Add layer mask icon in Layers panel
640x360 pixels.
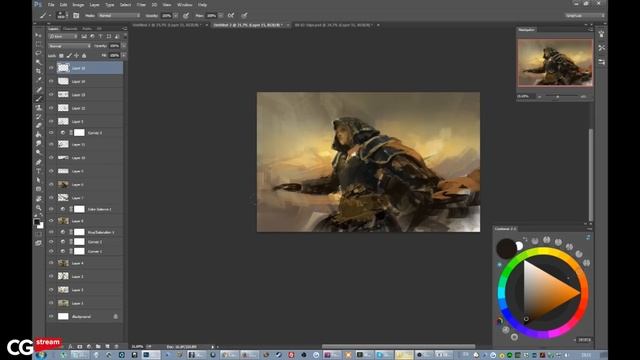80,347
